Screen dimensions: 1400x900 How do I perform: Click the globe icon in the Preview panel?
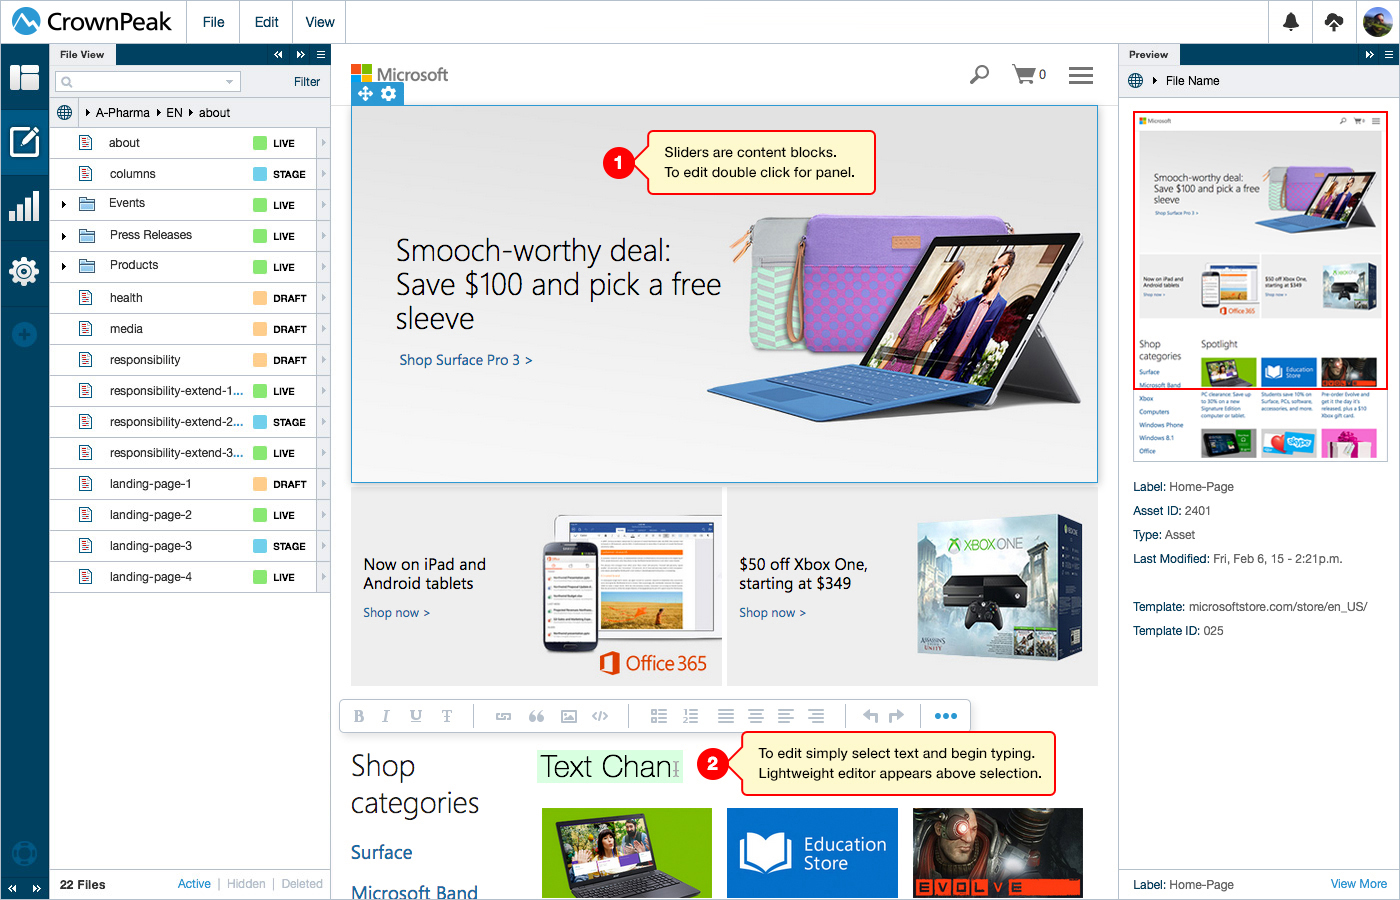coord(1136,81)
